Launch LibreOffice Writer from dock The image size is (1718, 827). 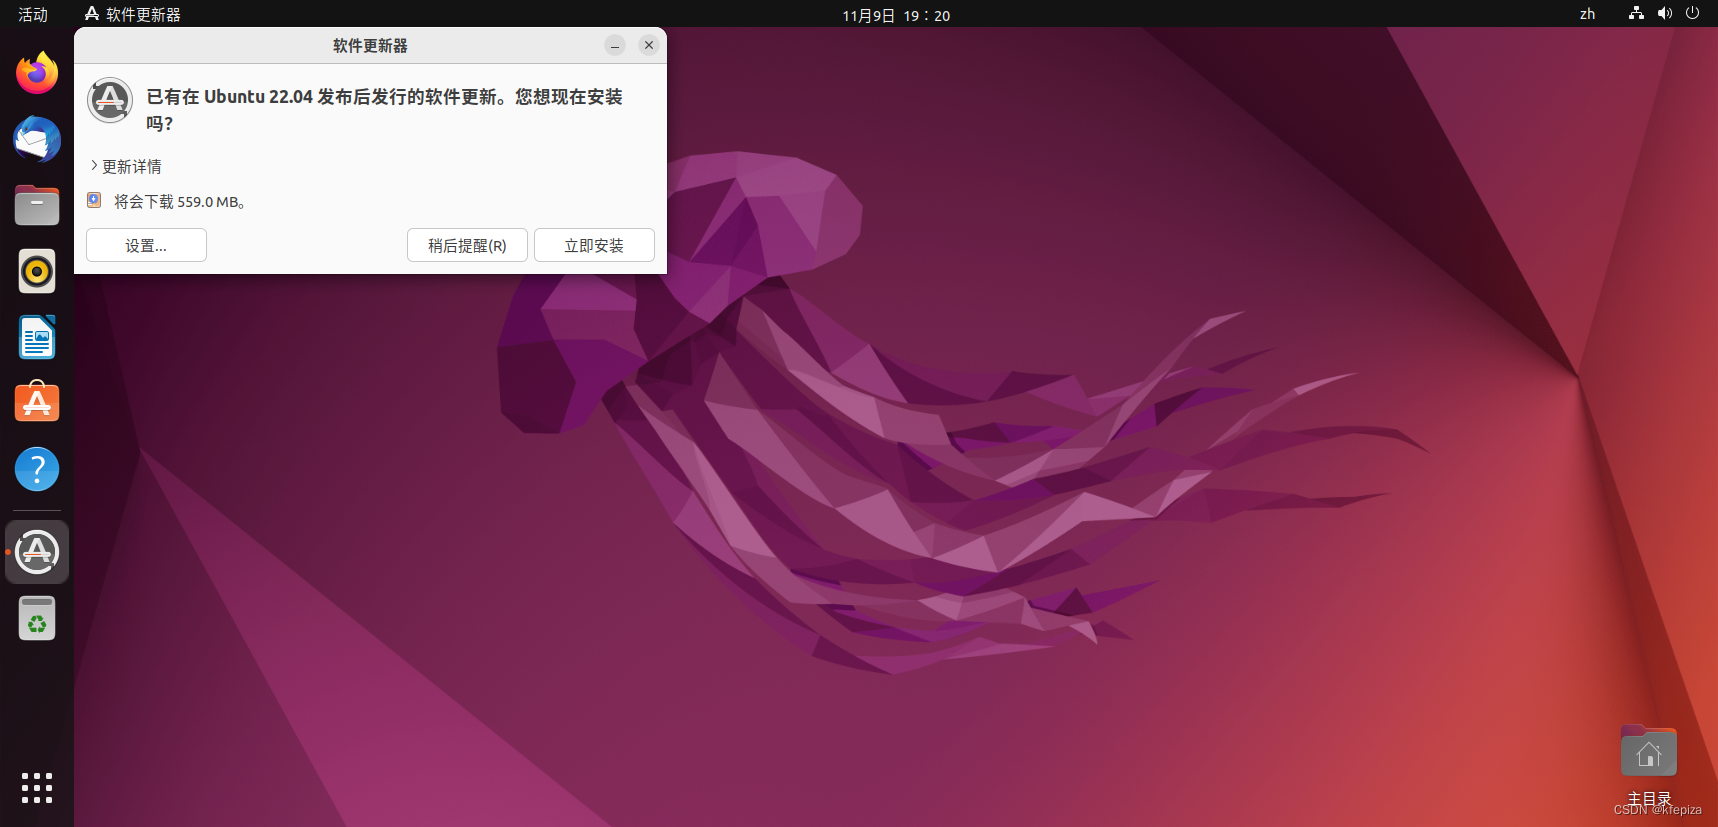point(37,337)
